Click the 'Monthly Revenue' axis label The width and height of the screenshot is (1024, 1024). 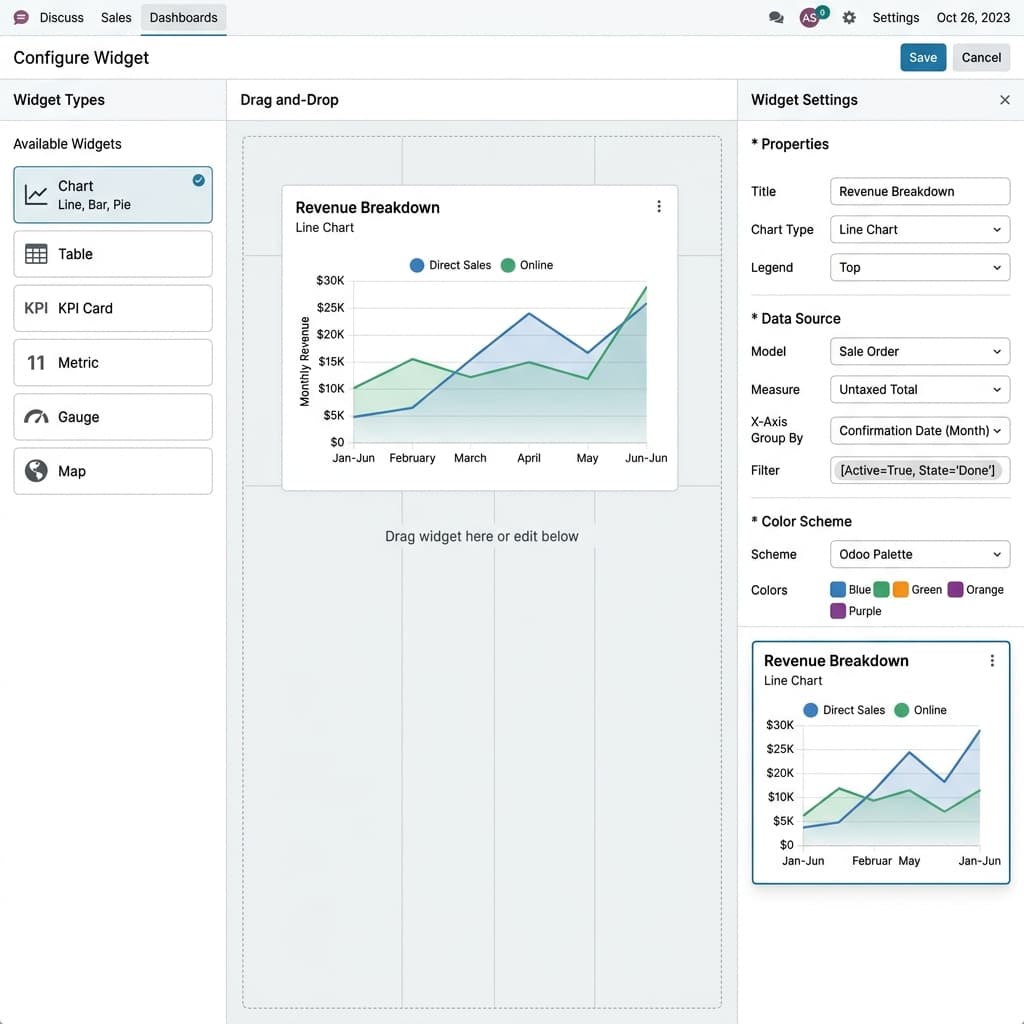click(304, 361)
